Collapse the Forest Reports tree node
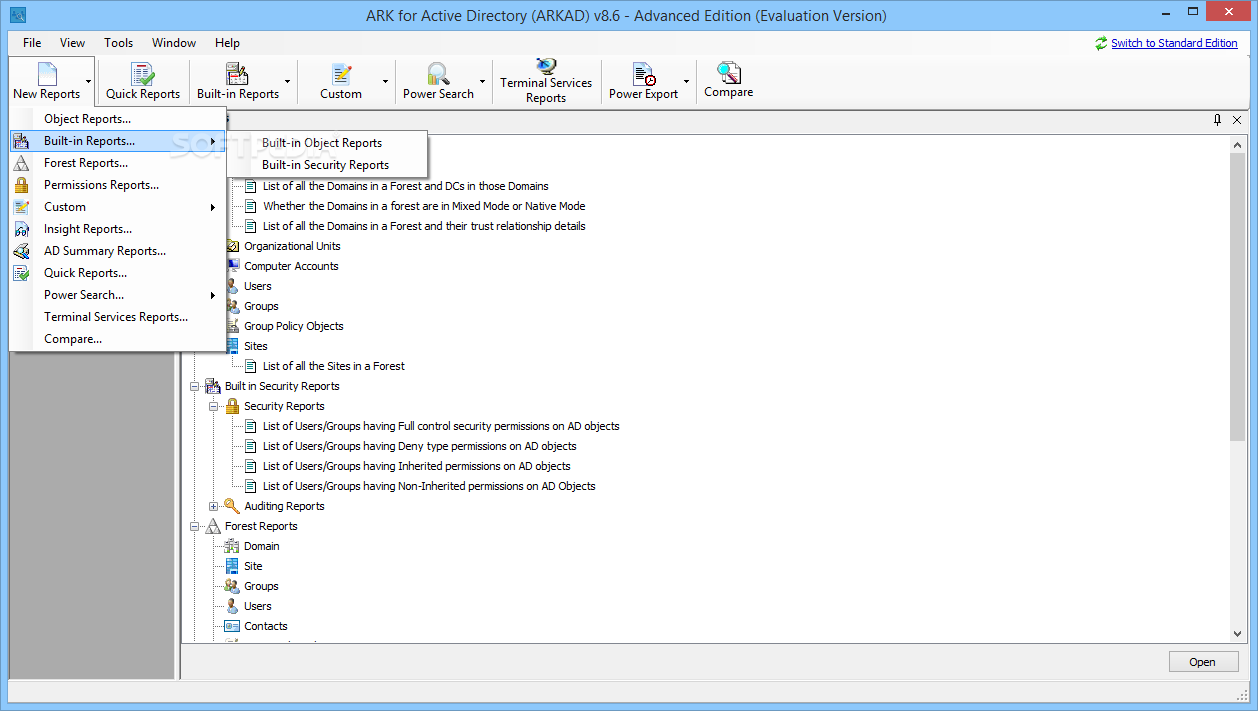This screenshot has width=1258, height=711. click(194, 526)
